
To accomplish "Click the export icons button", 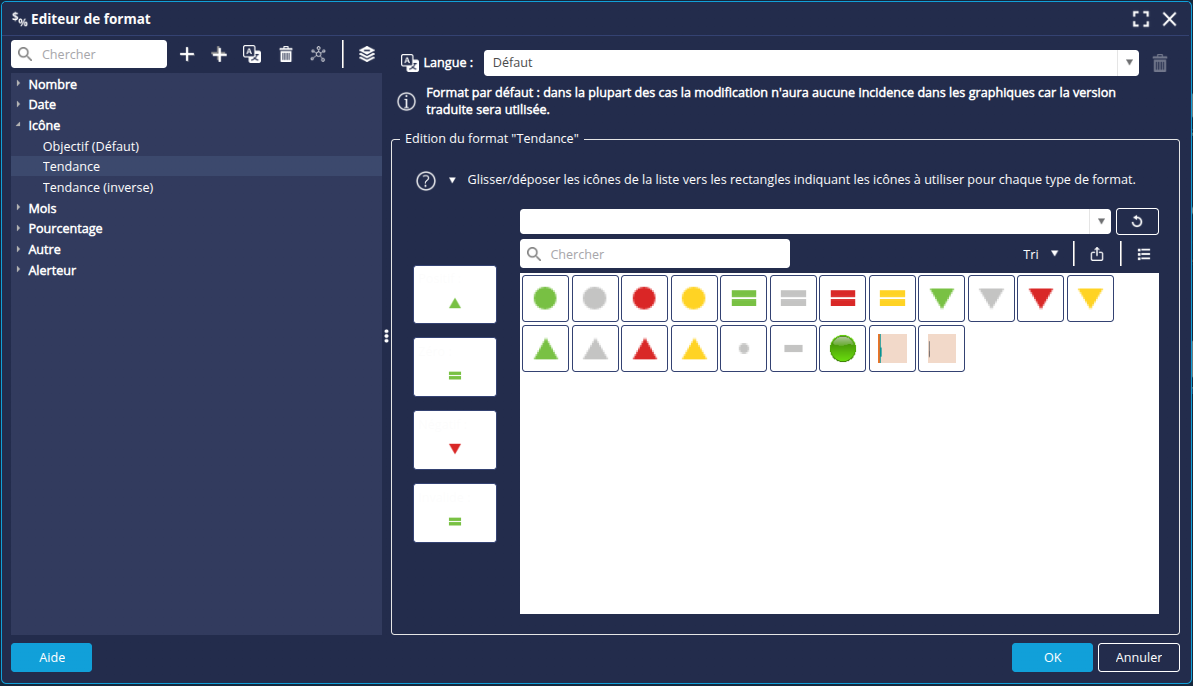I will point(1097,254).
